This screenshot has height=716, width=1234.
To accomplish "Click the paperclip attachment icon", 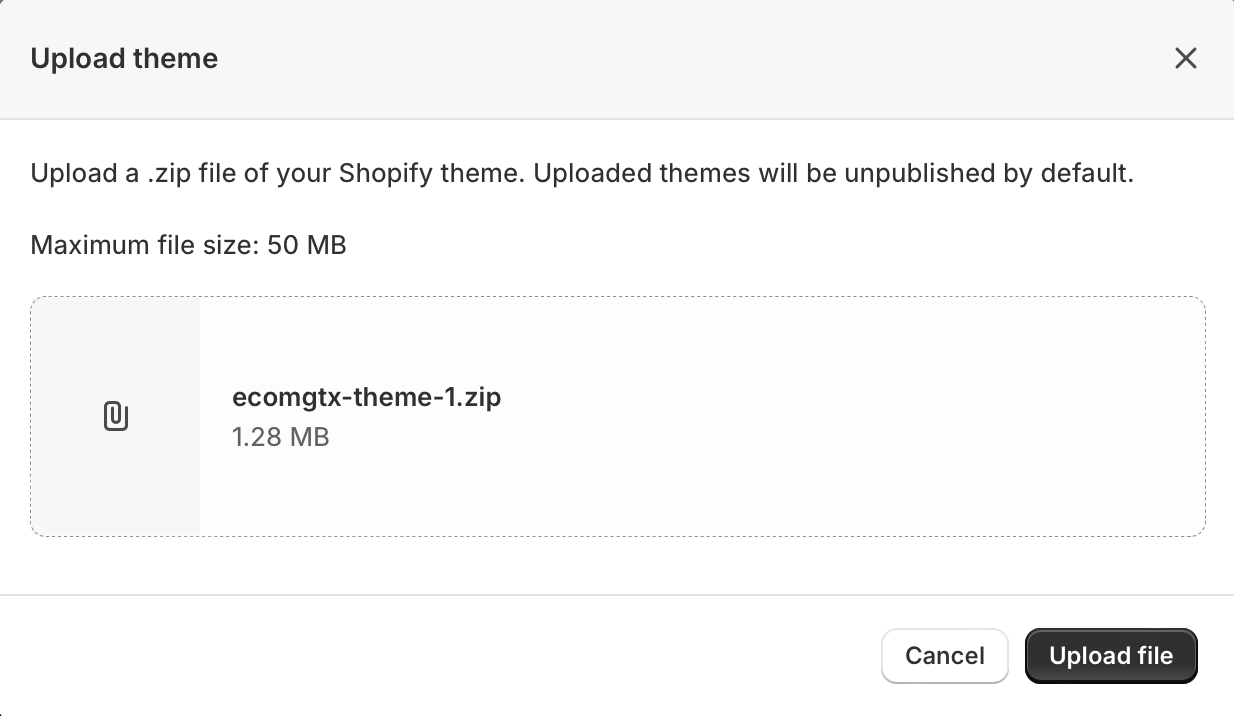I will pos(116,416).
